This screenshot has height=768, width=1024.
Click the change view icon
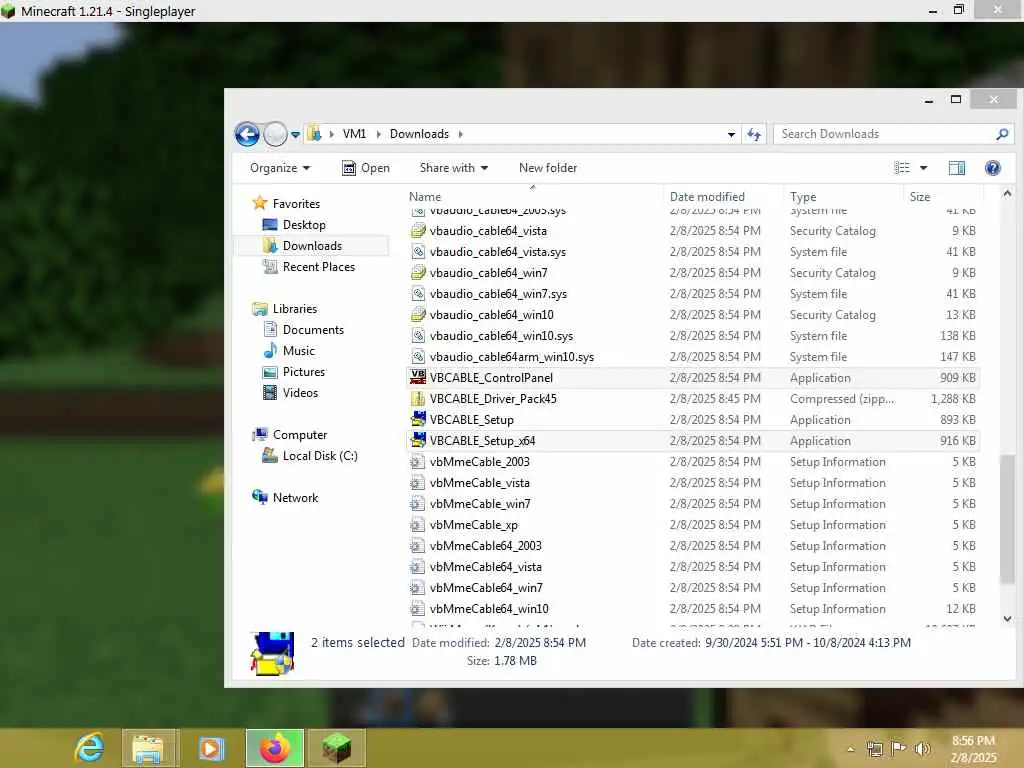click(x=902, y=168)
